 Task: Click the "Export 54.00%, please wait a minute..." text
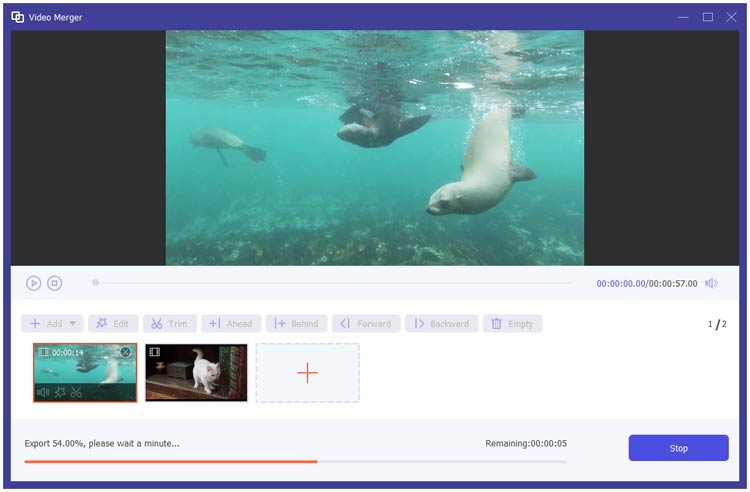pyautogui.click(x=102, y=443)
